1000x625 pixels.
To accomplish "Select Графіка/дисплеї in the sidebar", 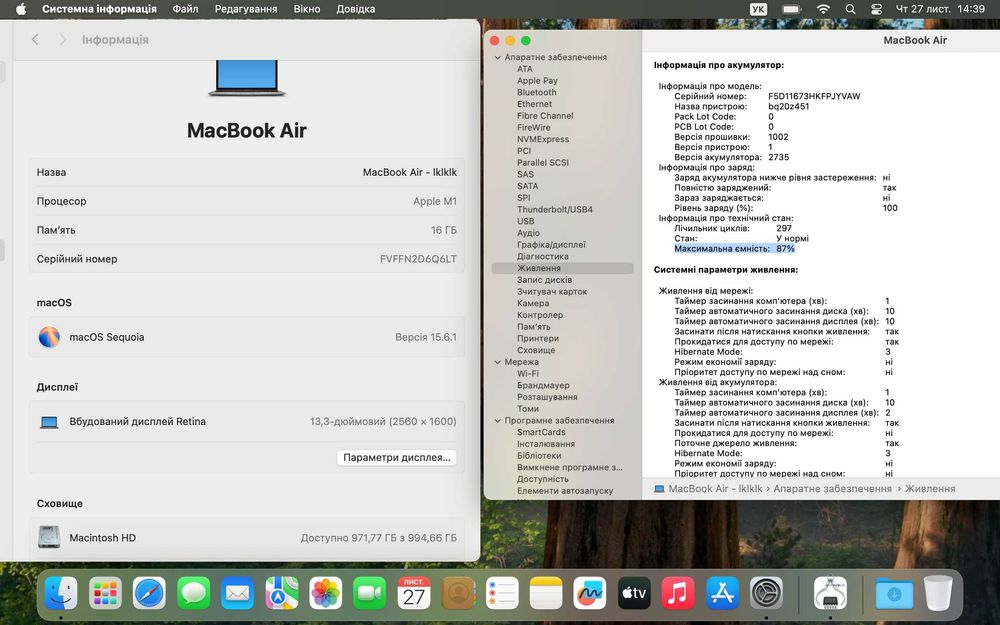I will coord(551,245).
